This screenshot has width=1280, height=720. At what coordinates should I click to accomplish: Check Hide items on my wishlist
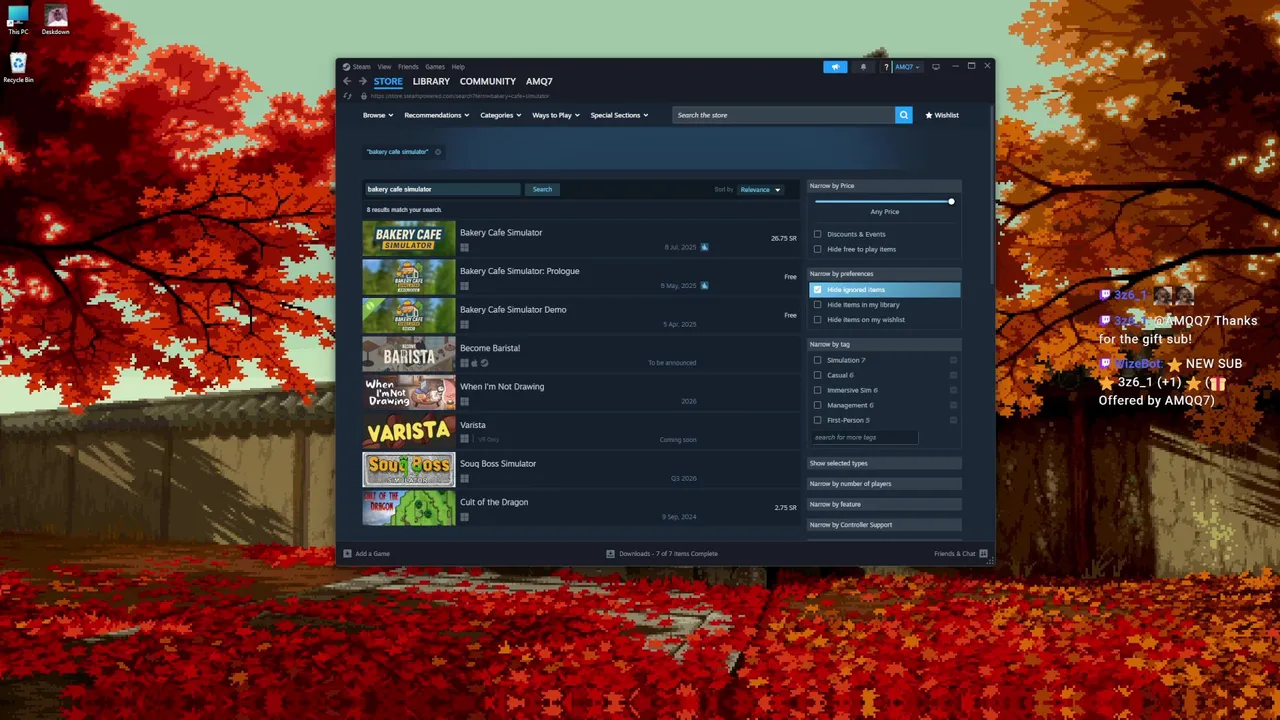(x=817, y=320)
